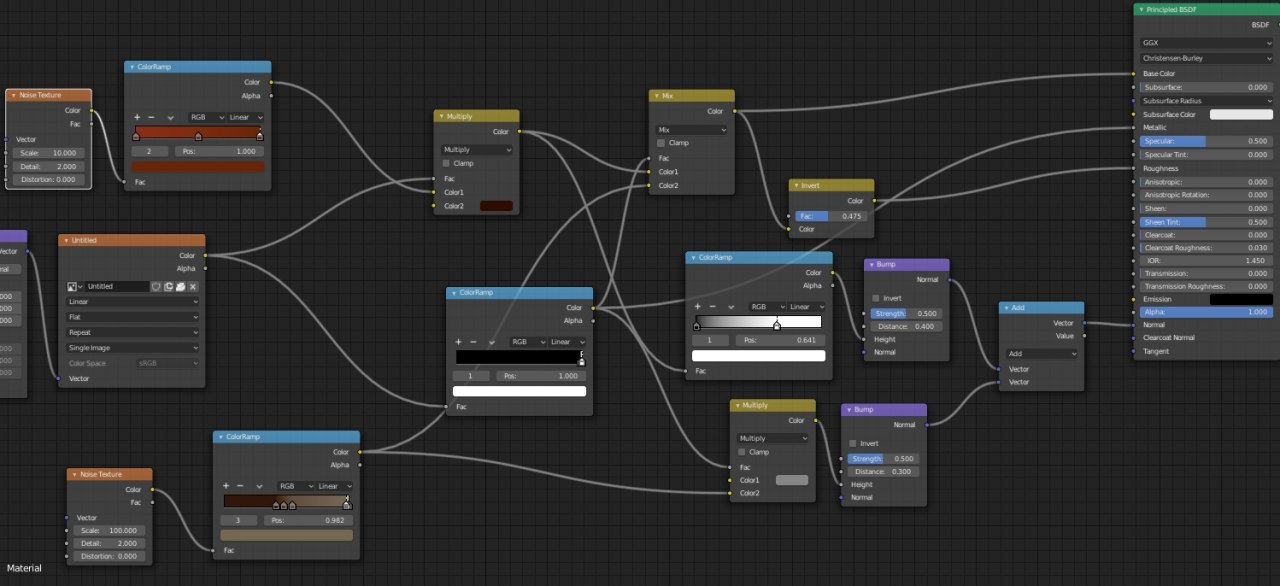The width and height of the screenshot is (1280, 586).
Task: Click the Alpha slider on Principled BSDF
Action: point(1205,312)
